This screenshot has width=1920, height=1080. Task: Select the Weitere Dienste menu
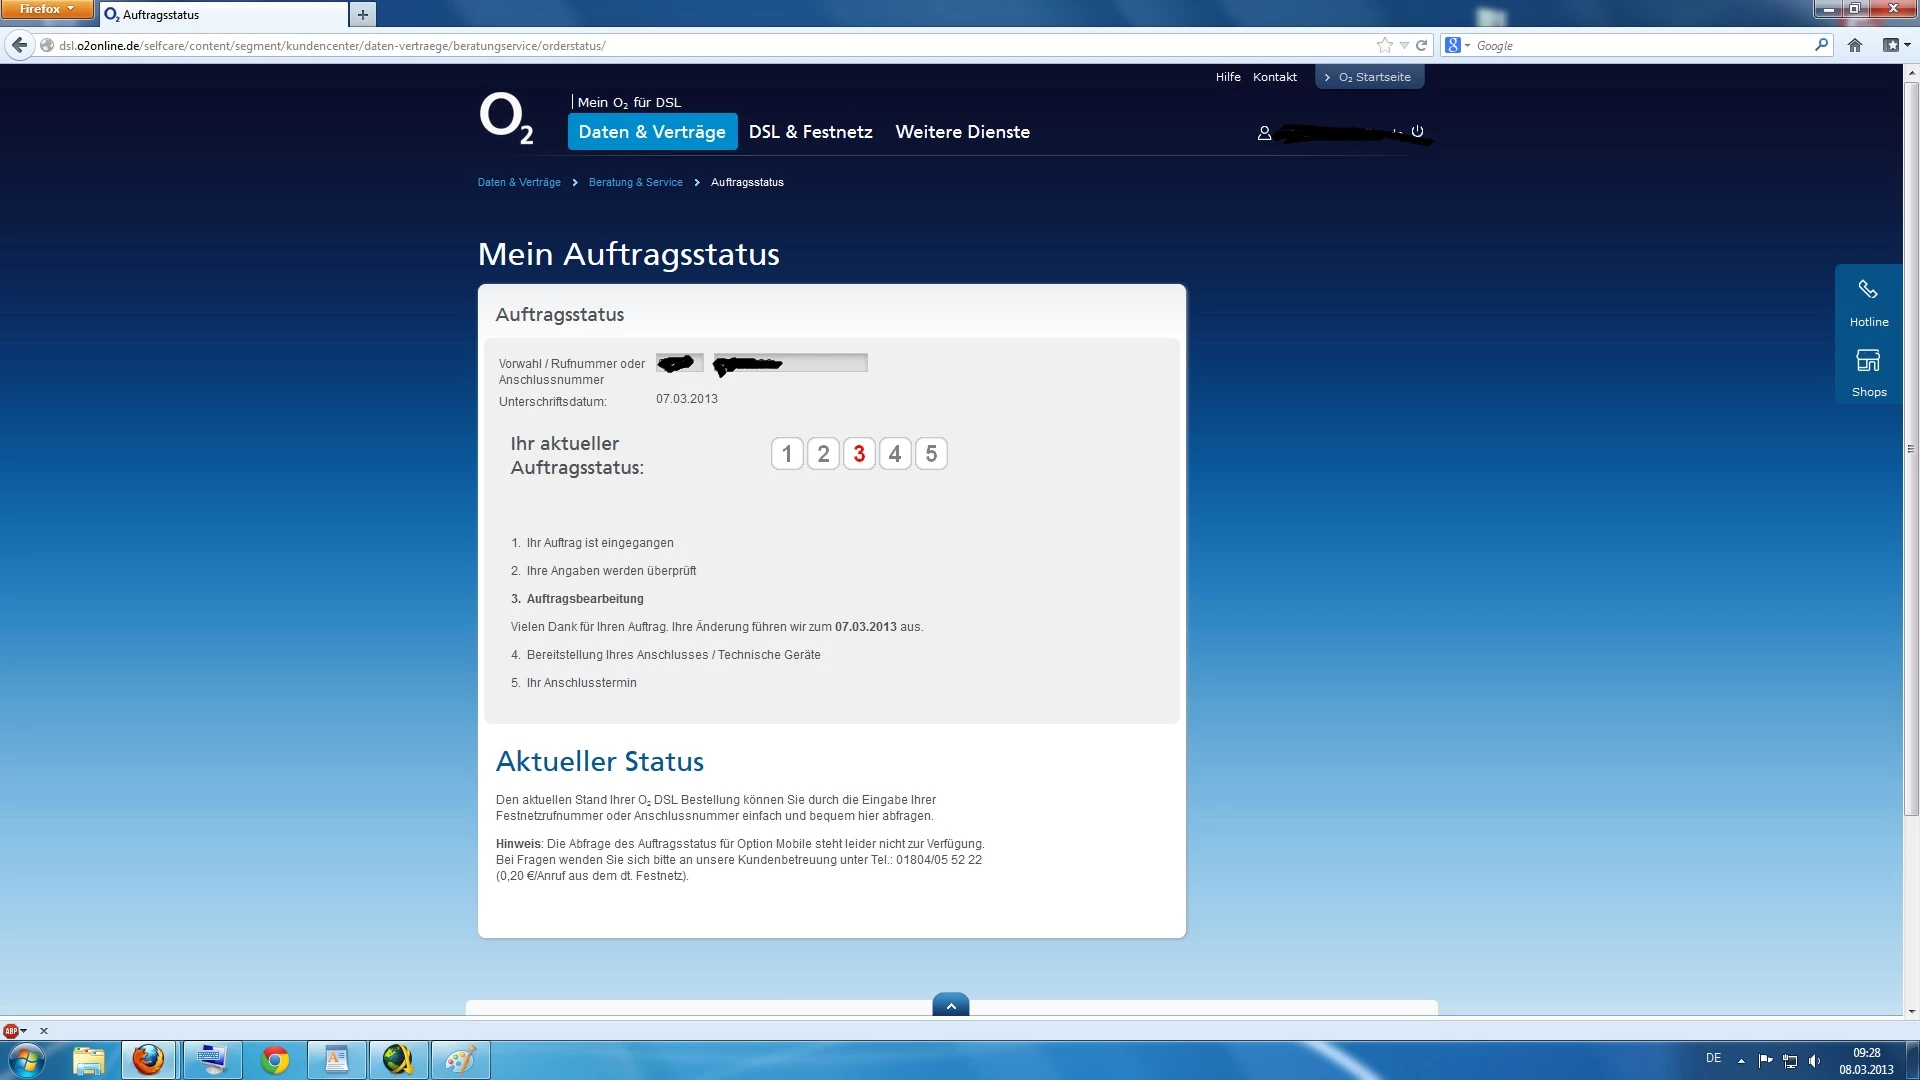[x=962, y=132]
